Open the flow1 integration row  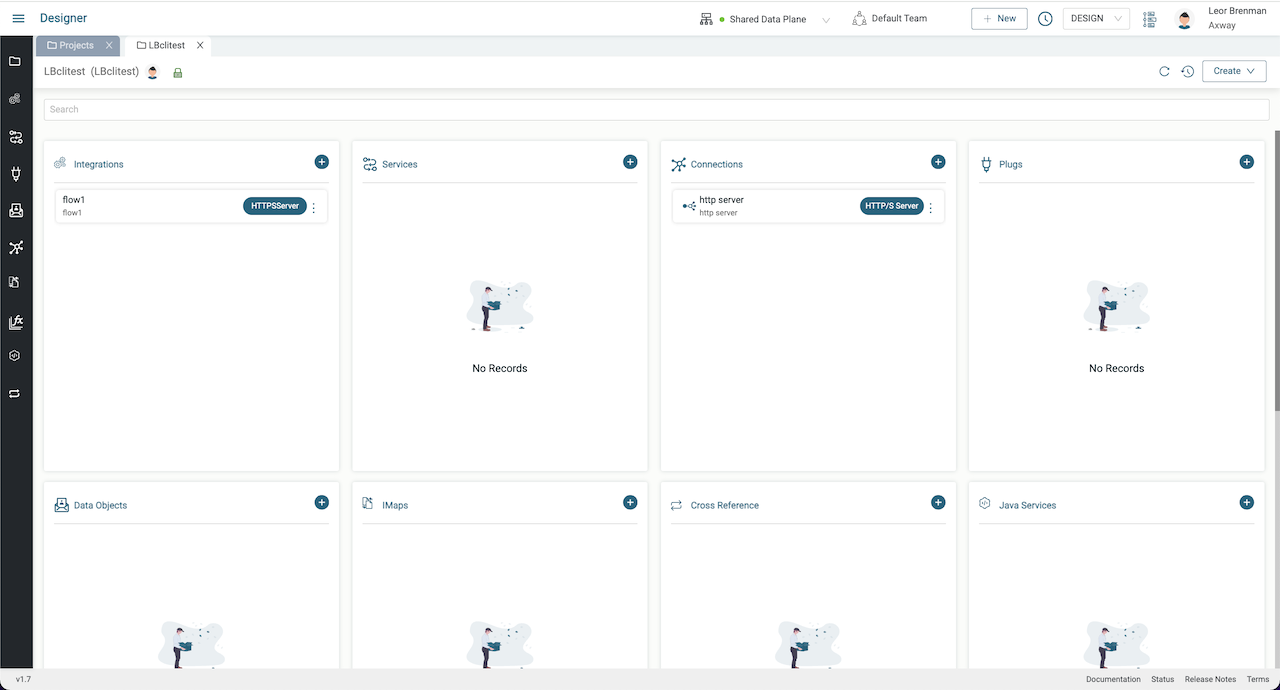coord(191,206)
